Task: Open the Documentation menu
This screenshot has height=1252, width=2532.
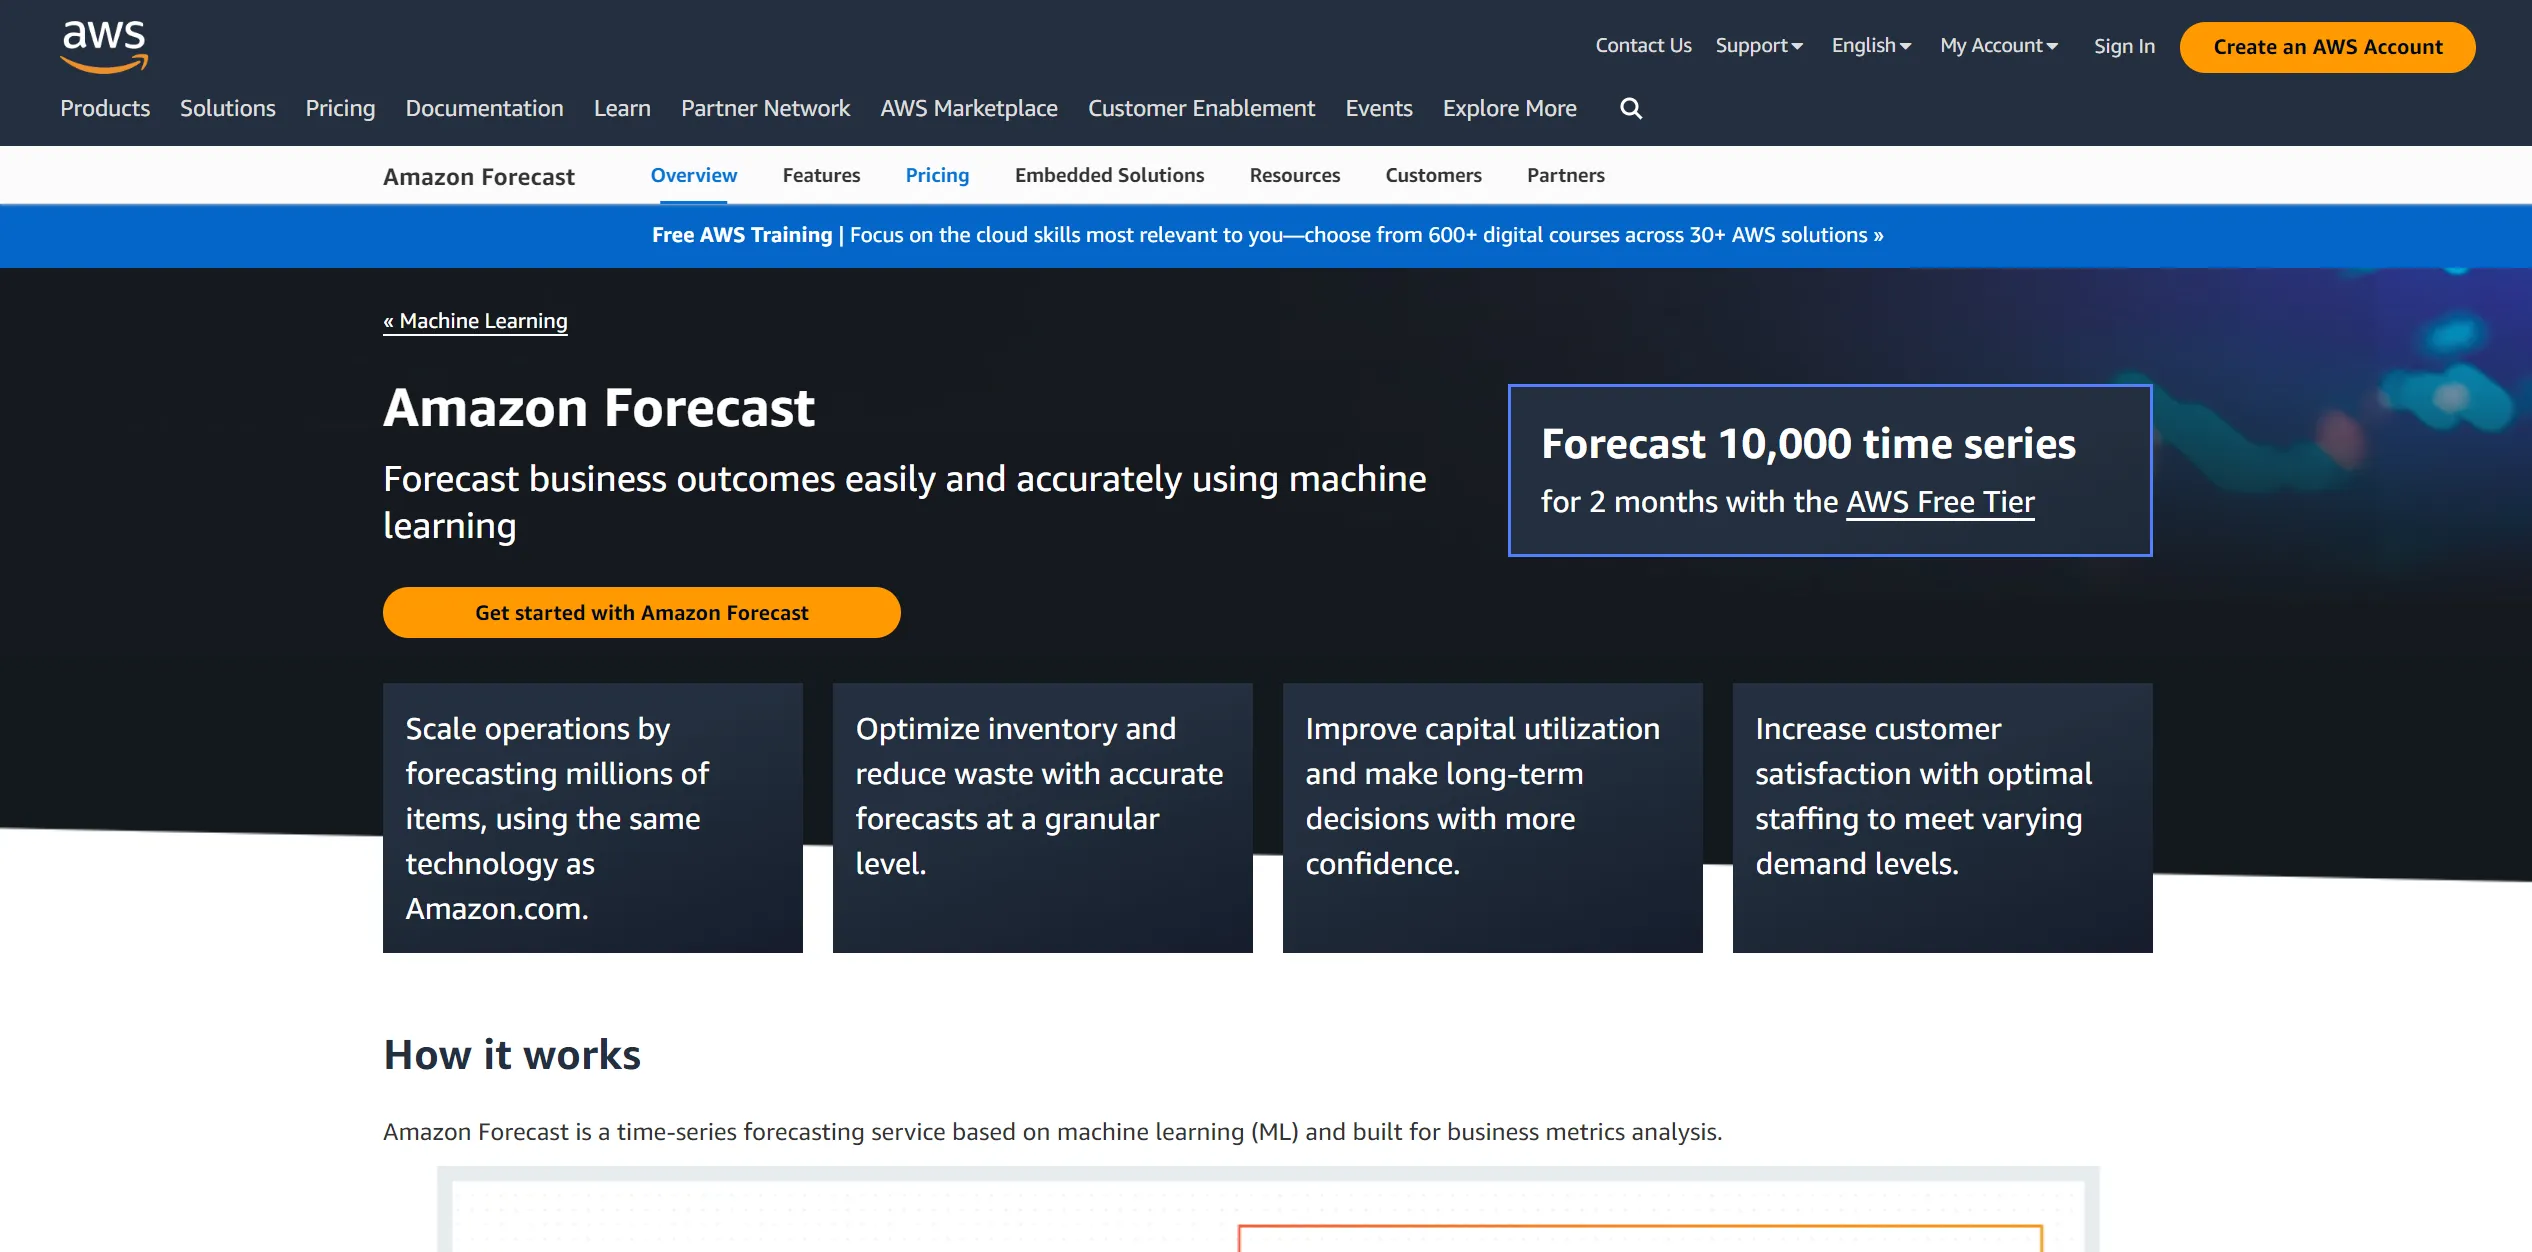Action: tap(484, 108)
